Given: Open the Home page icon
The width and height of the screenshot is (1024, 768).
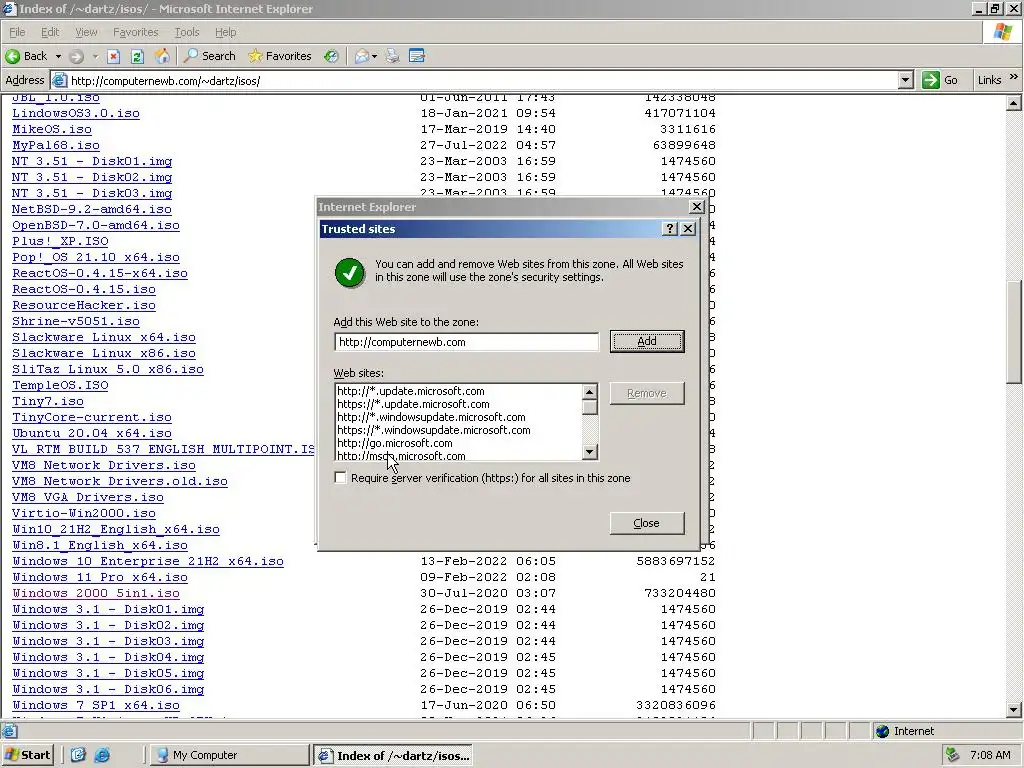Looking at the screenshot, I should [x=162, y=56].
